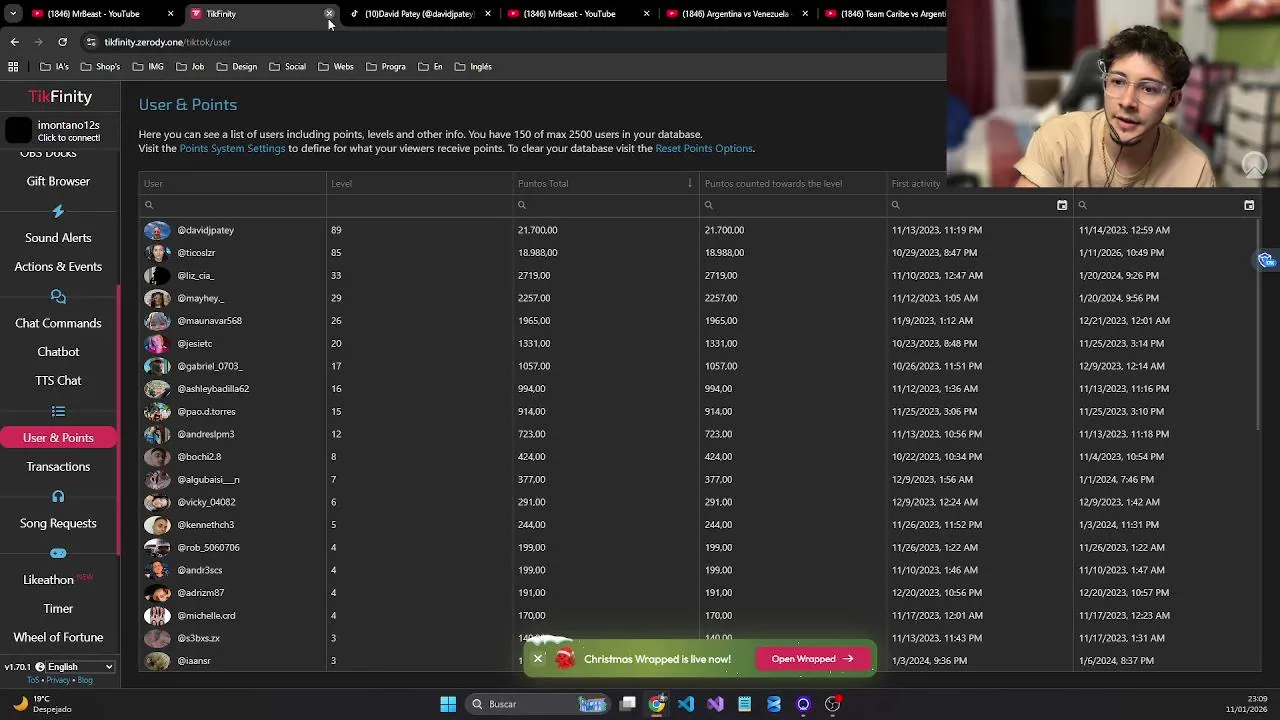Open the Shop's bookmarks folder
This screenshot has width=1280, height=720.
[x=100, y=67]
